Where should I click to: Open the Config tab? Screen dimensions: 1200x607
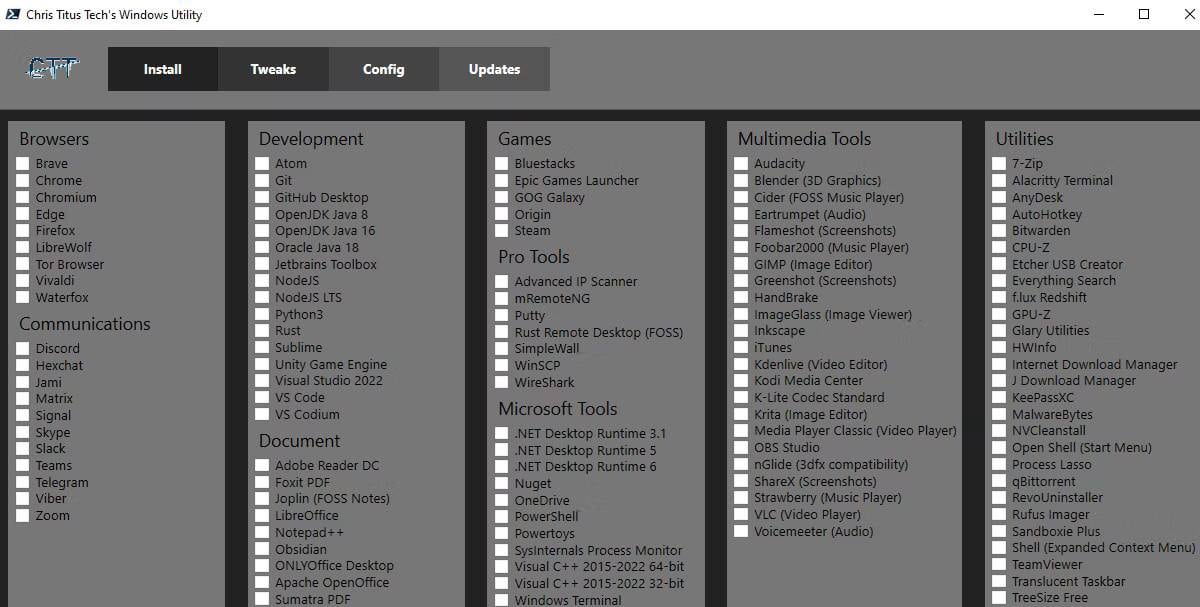383,69
